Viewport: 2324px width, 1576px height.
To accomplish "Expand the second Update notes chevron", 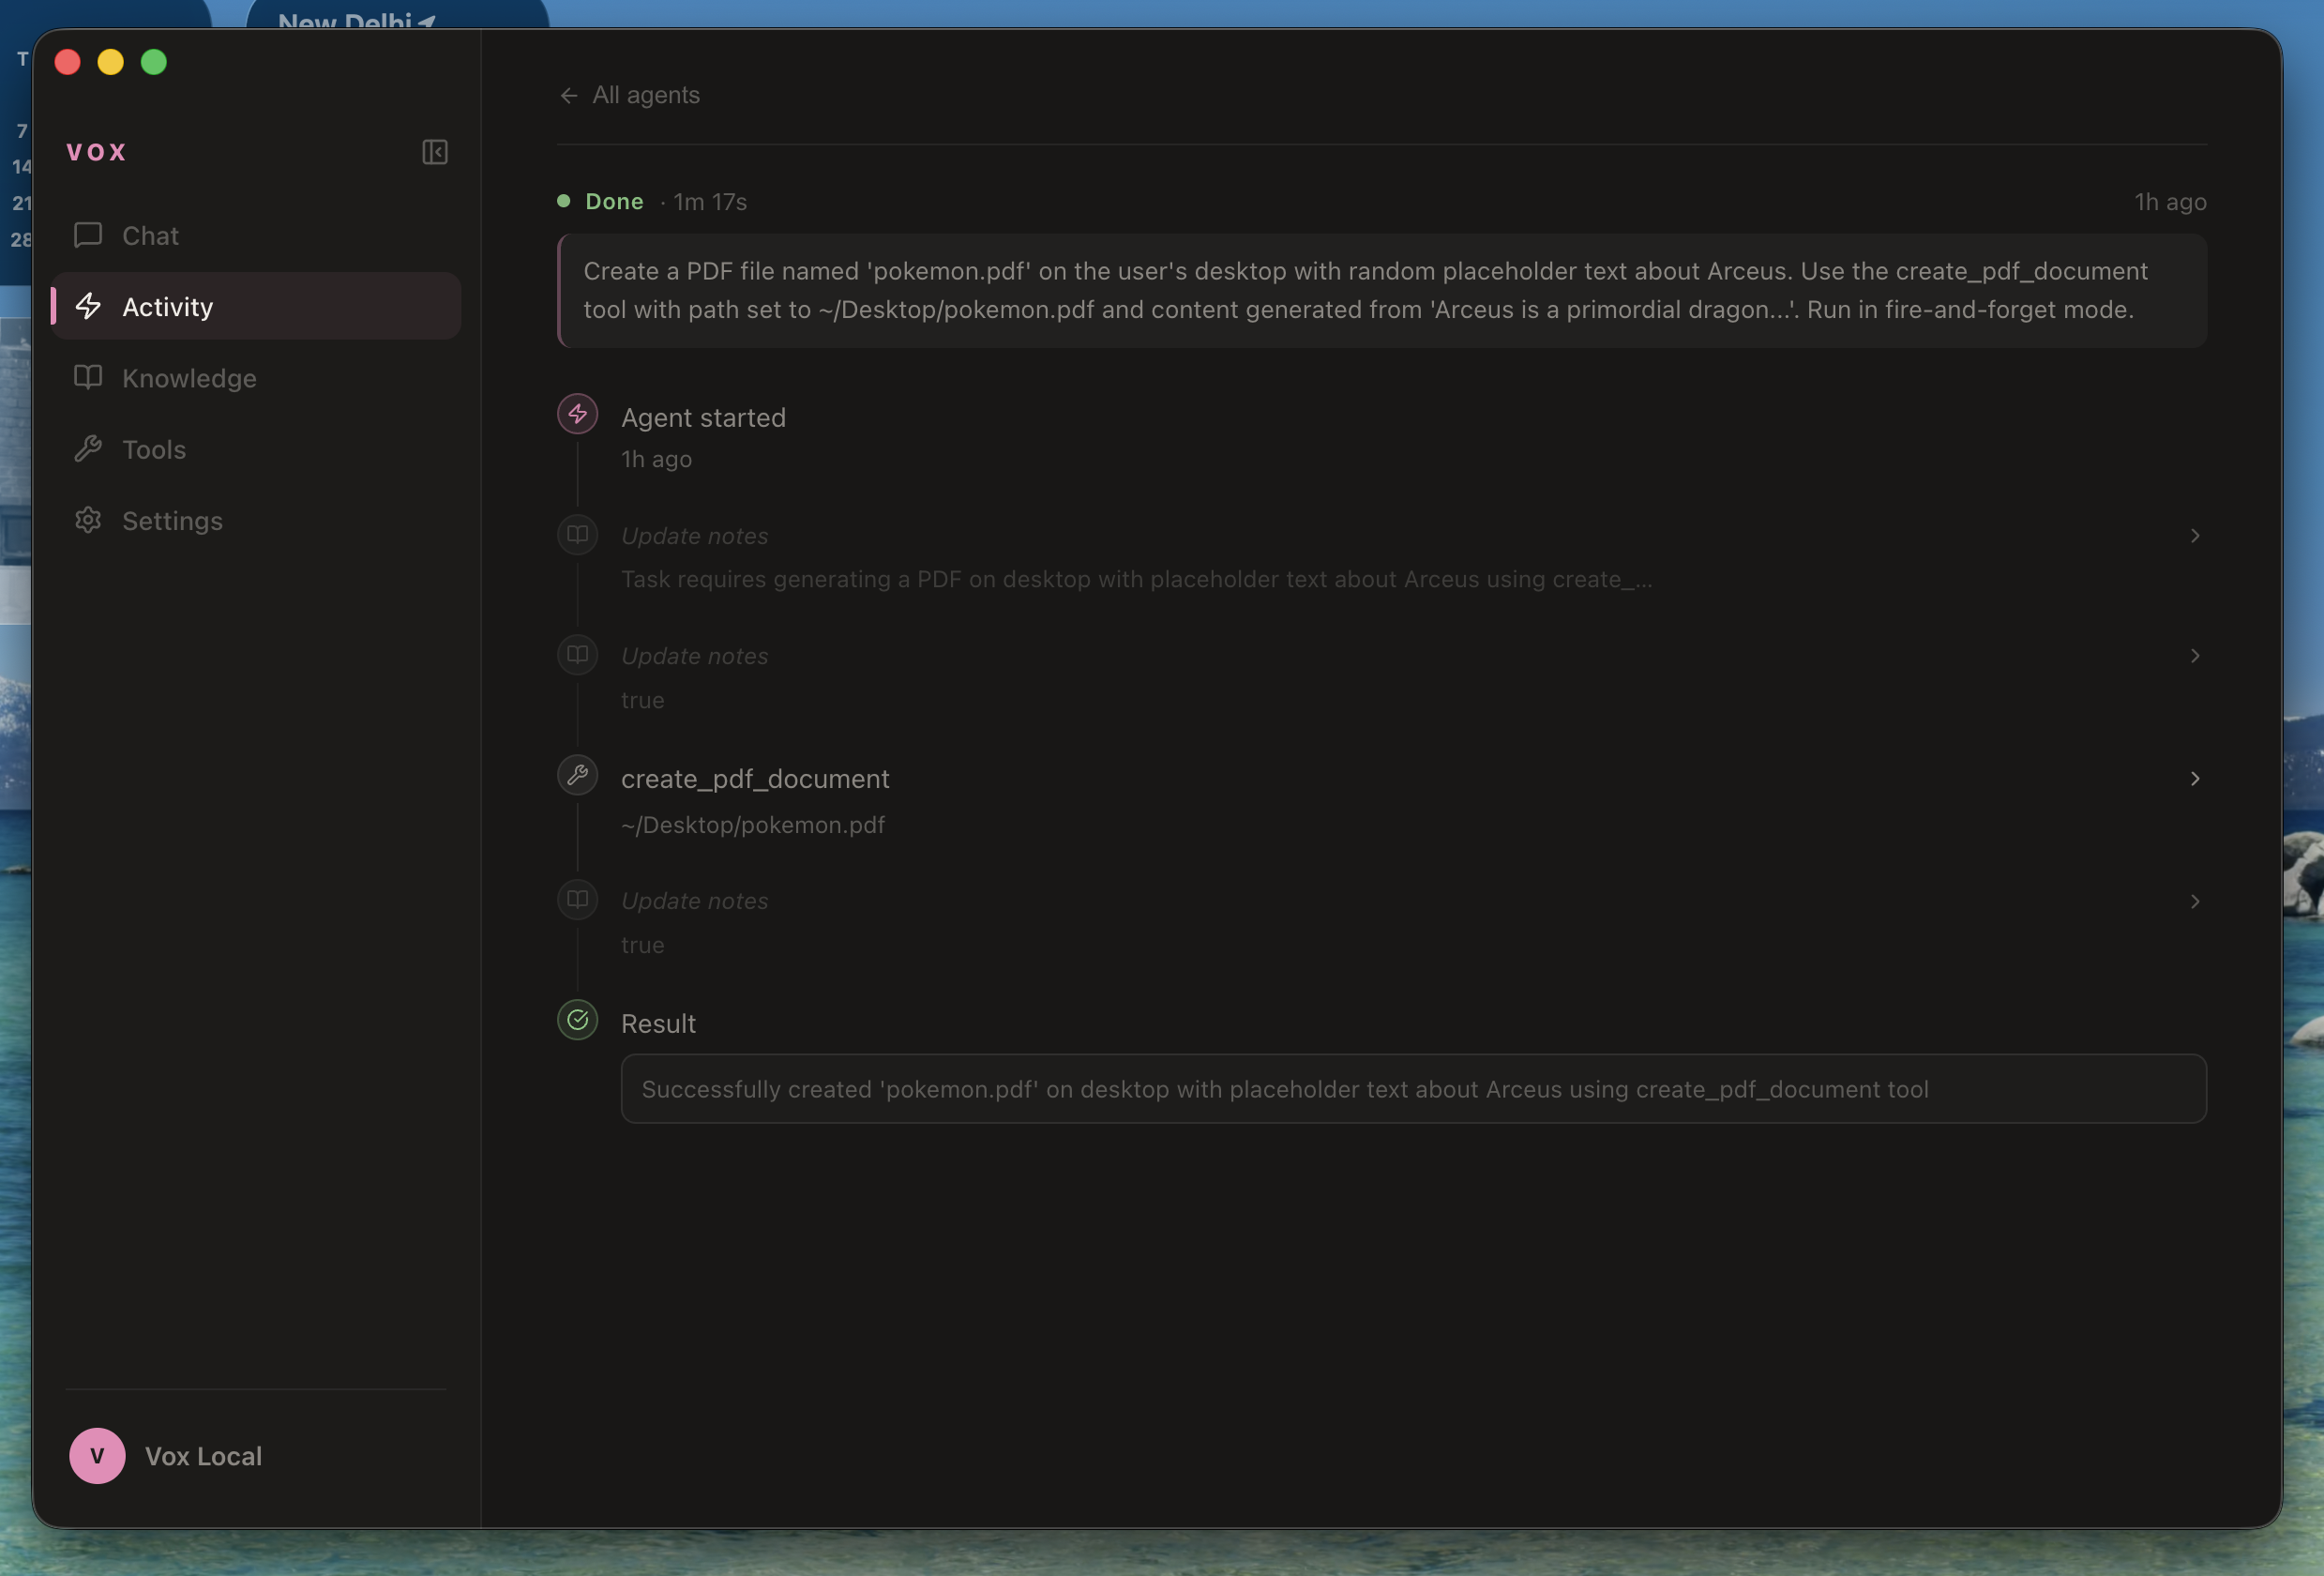I will (x=2194, y=656).
